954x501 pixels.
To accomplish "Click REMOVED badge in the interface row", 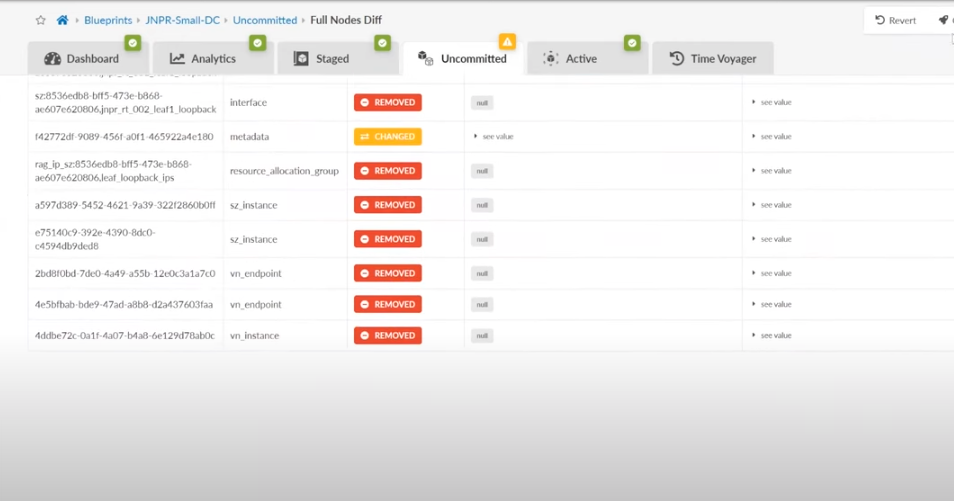I will point(388,102).
